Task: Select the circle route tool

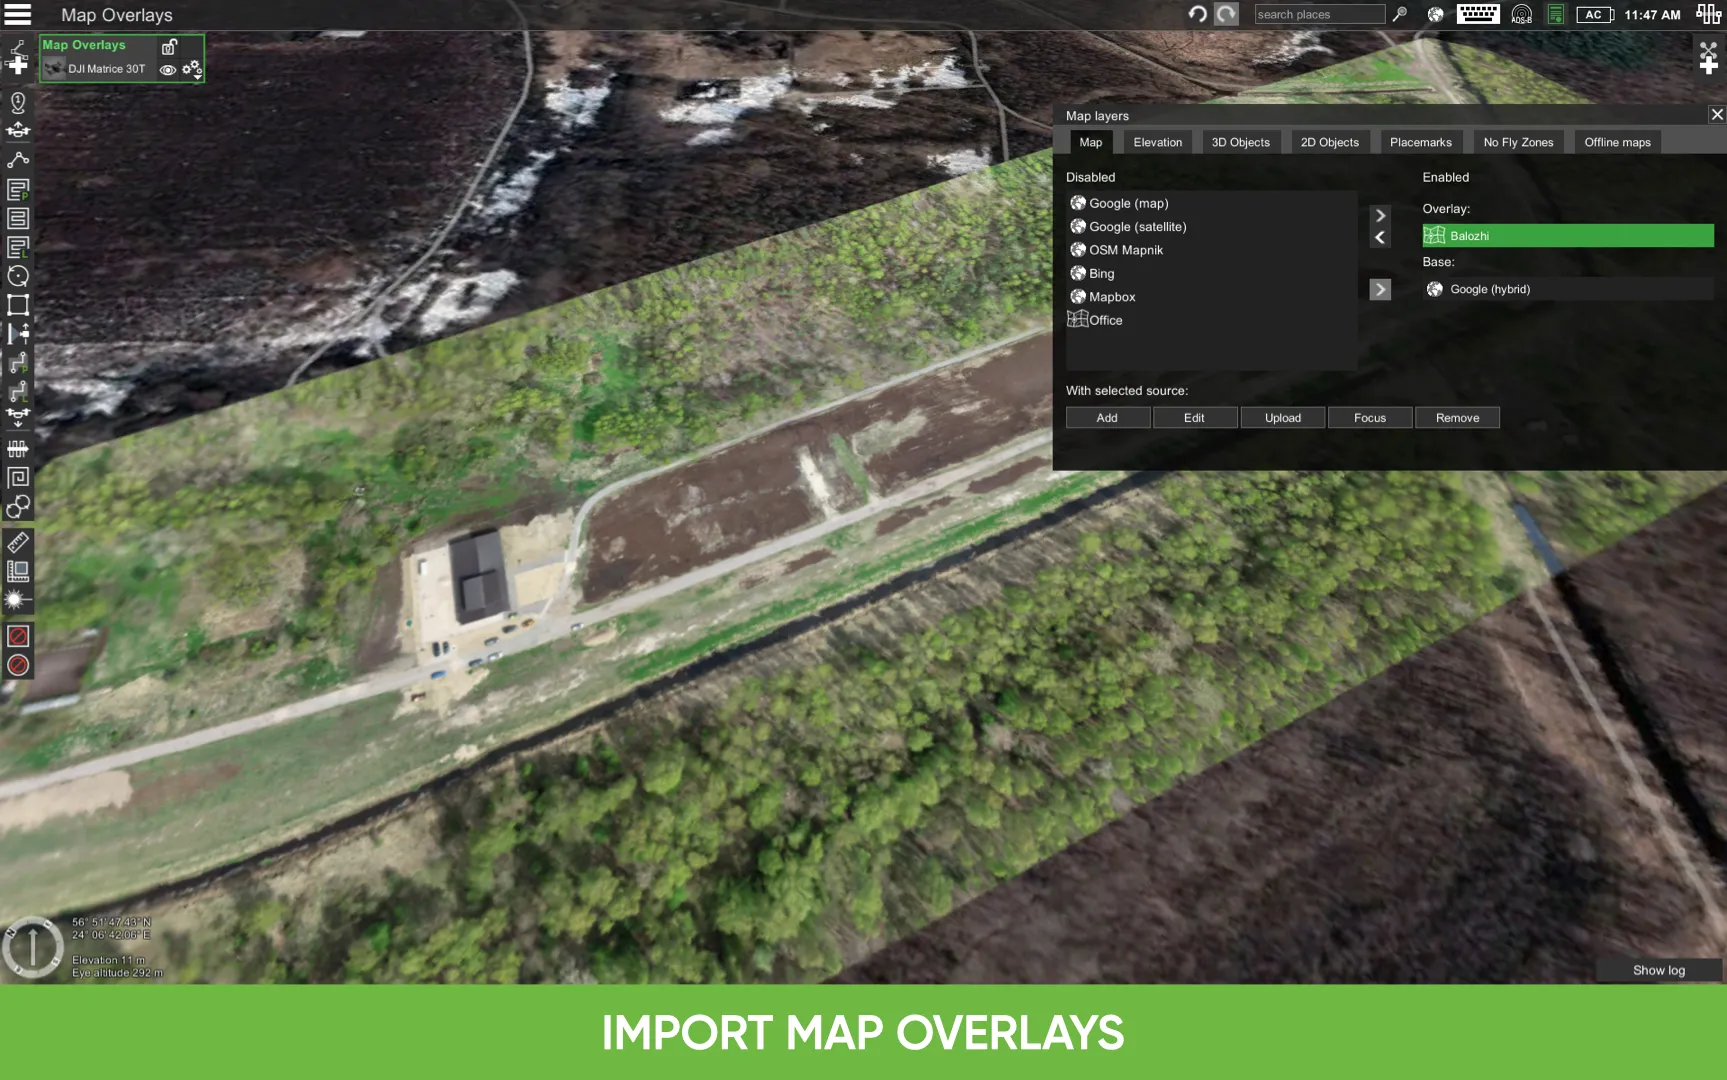Action: pos(18,277)
